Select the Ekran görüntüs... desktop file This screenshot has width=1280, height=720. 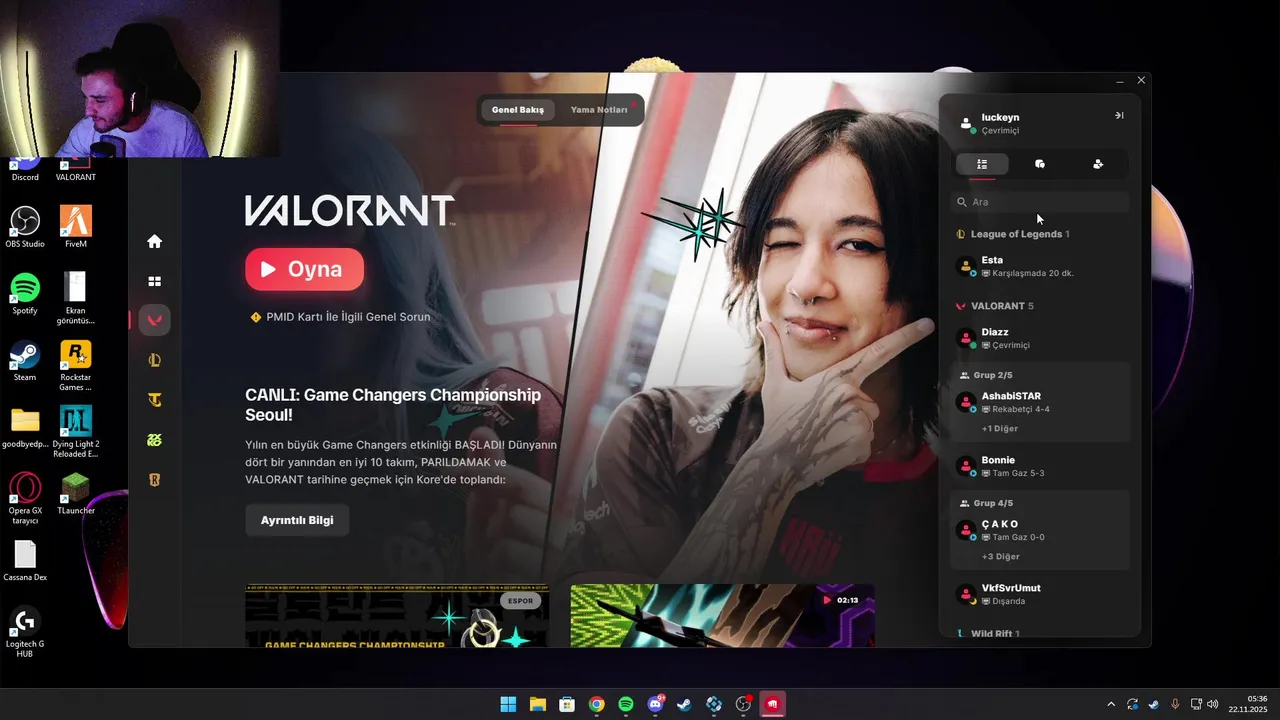(x=76, y=298)
